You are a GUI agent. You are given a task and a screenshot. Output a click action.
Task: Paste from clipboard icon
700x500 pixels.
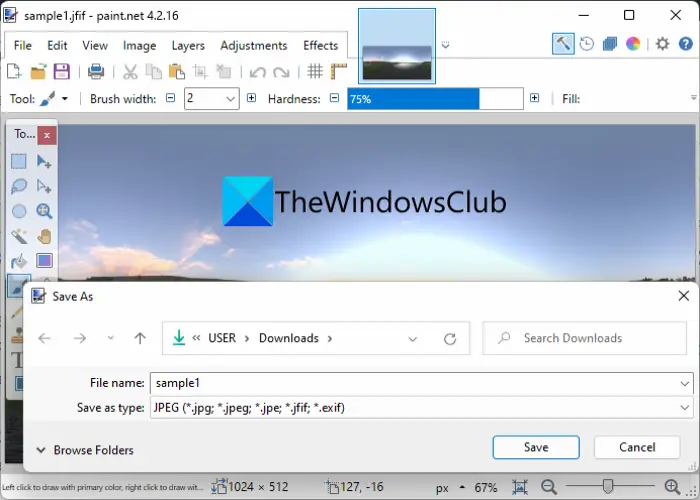point(177,71)
